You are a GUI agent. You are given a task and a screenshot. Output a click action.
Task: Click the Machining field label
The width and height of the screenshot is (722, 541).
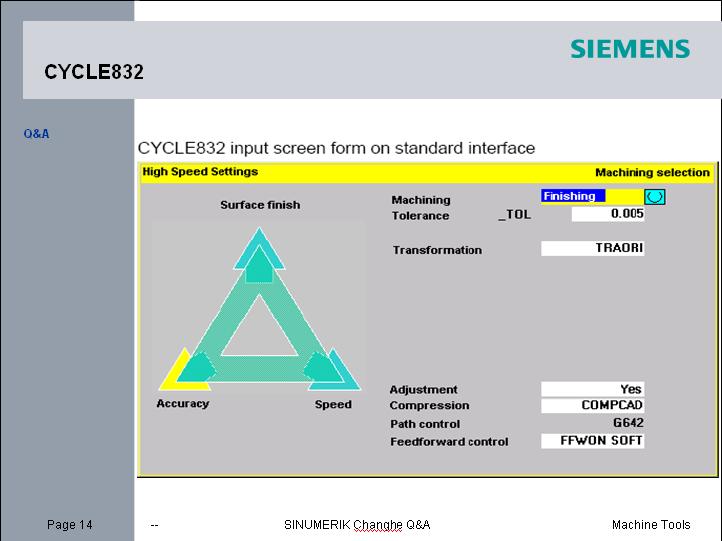[421, 200]
